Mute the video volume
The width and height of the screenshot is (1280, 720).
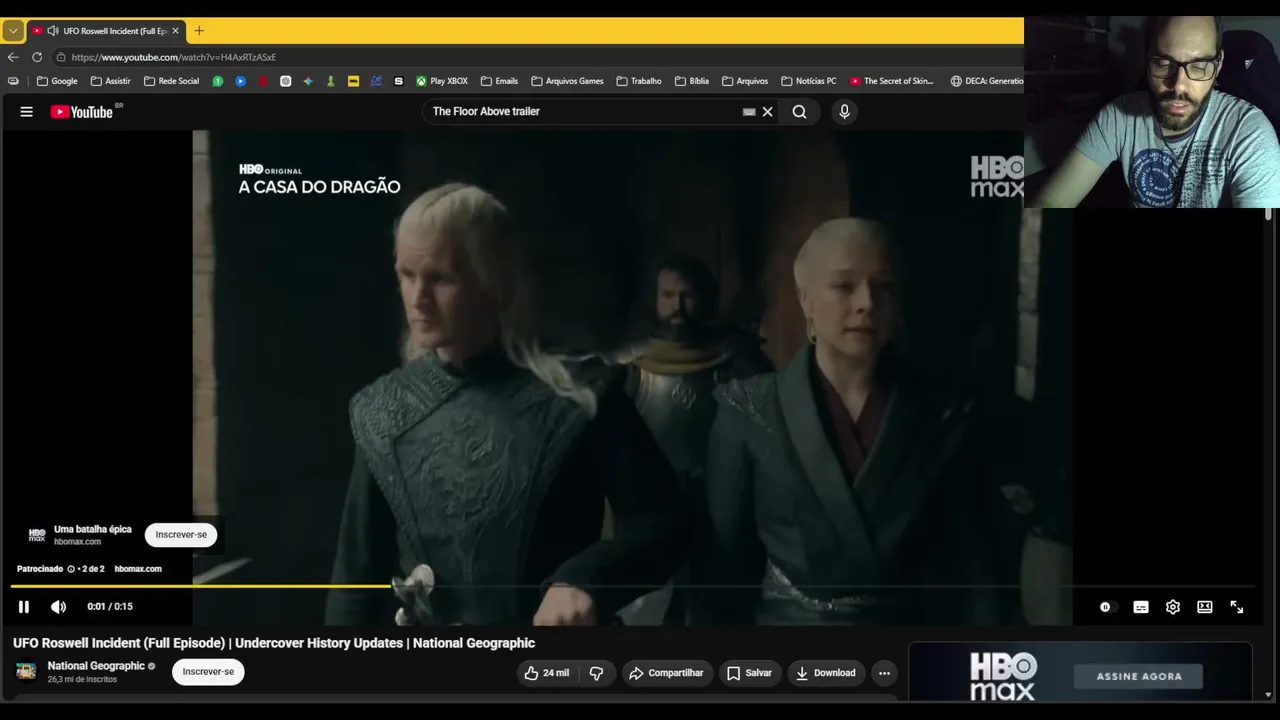(59, 607)
